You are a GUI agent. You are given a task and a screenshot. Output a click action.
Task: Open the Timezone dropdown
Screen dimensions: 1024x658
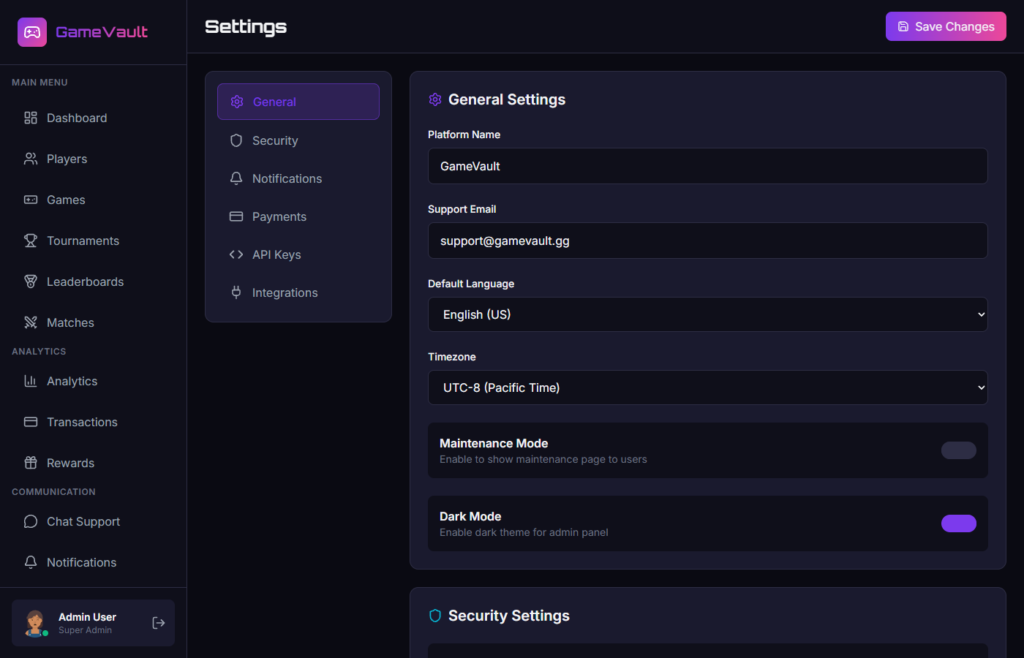click(707, 388)
